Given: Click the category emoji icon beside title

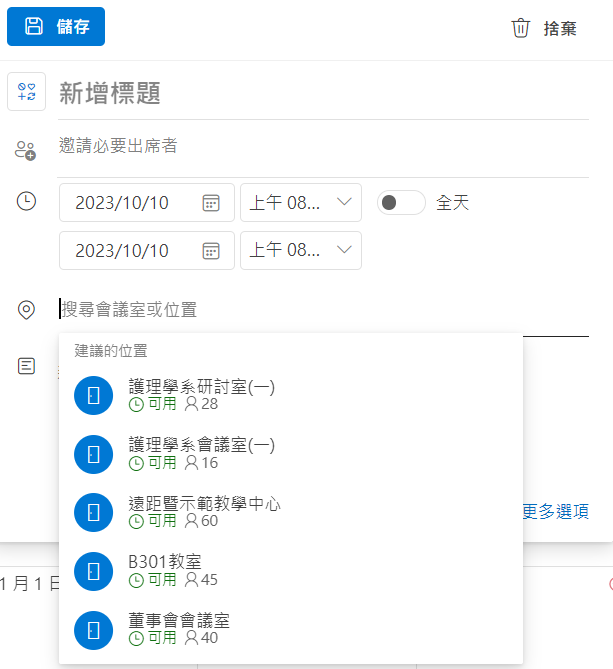Looking at the screenshot, I should (x=26, y=92).
